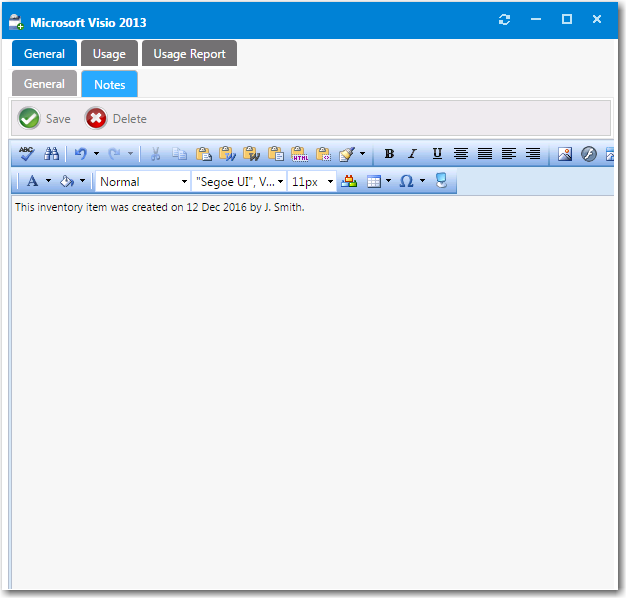Open Find and Replace binoculars icon

[51, 154]
